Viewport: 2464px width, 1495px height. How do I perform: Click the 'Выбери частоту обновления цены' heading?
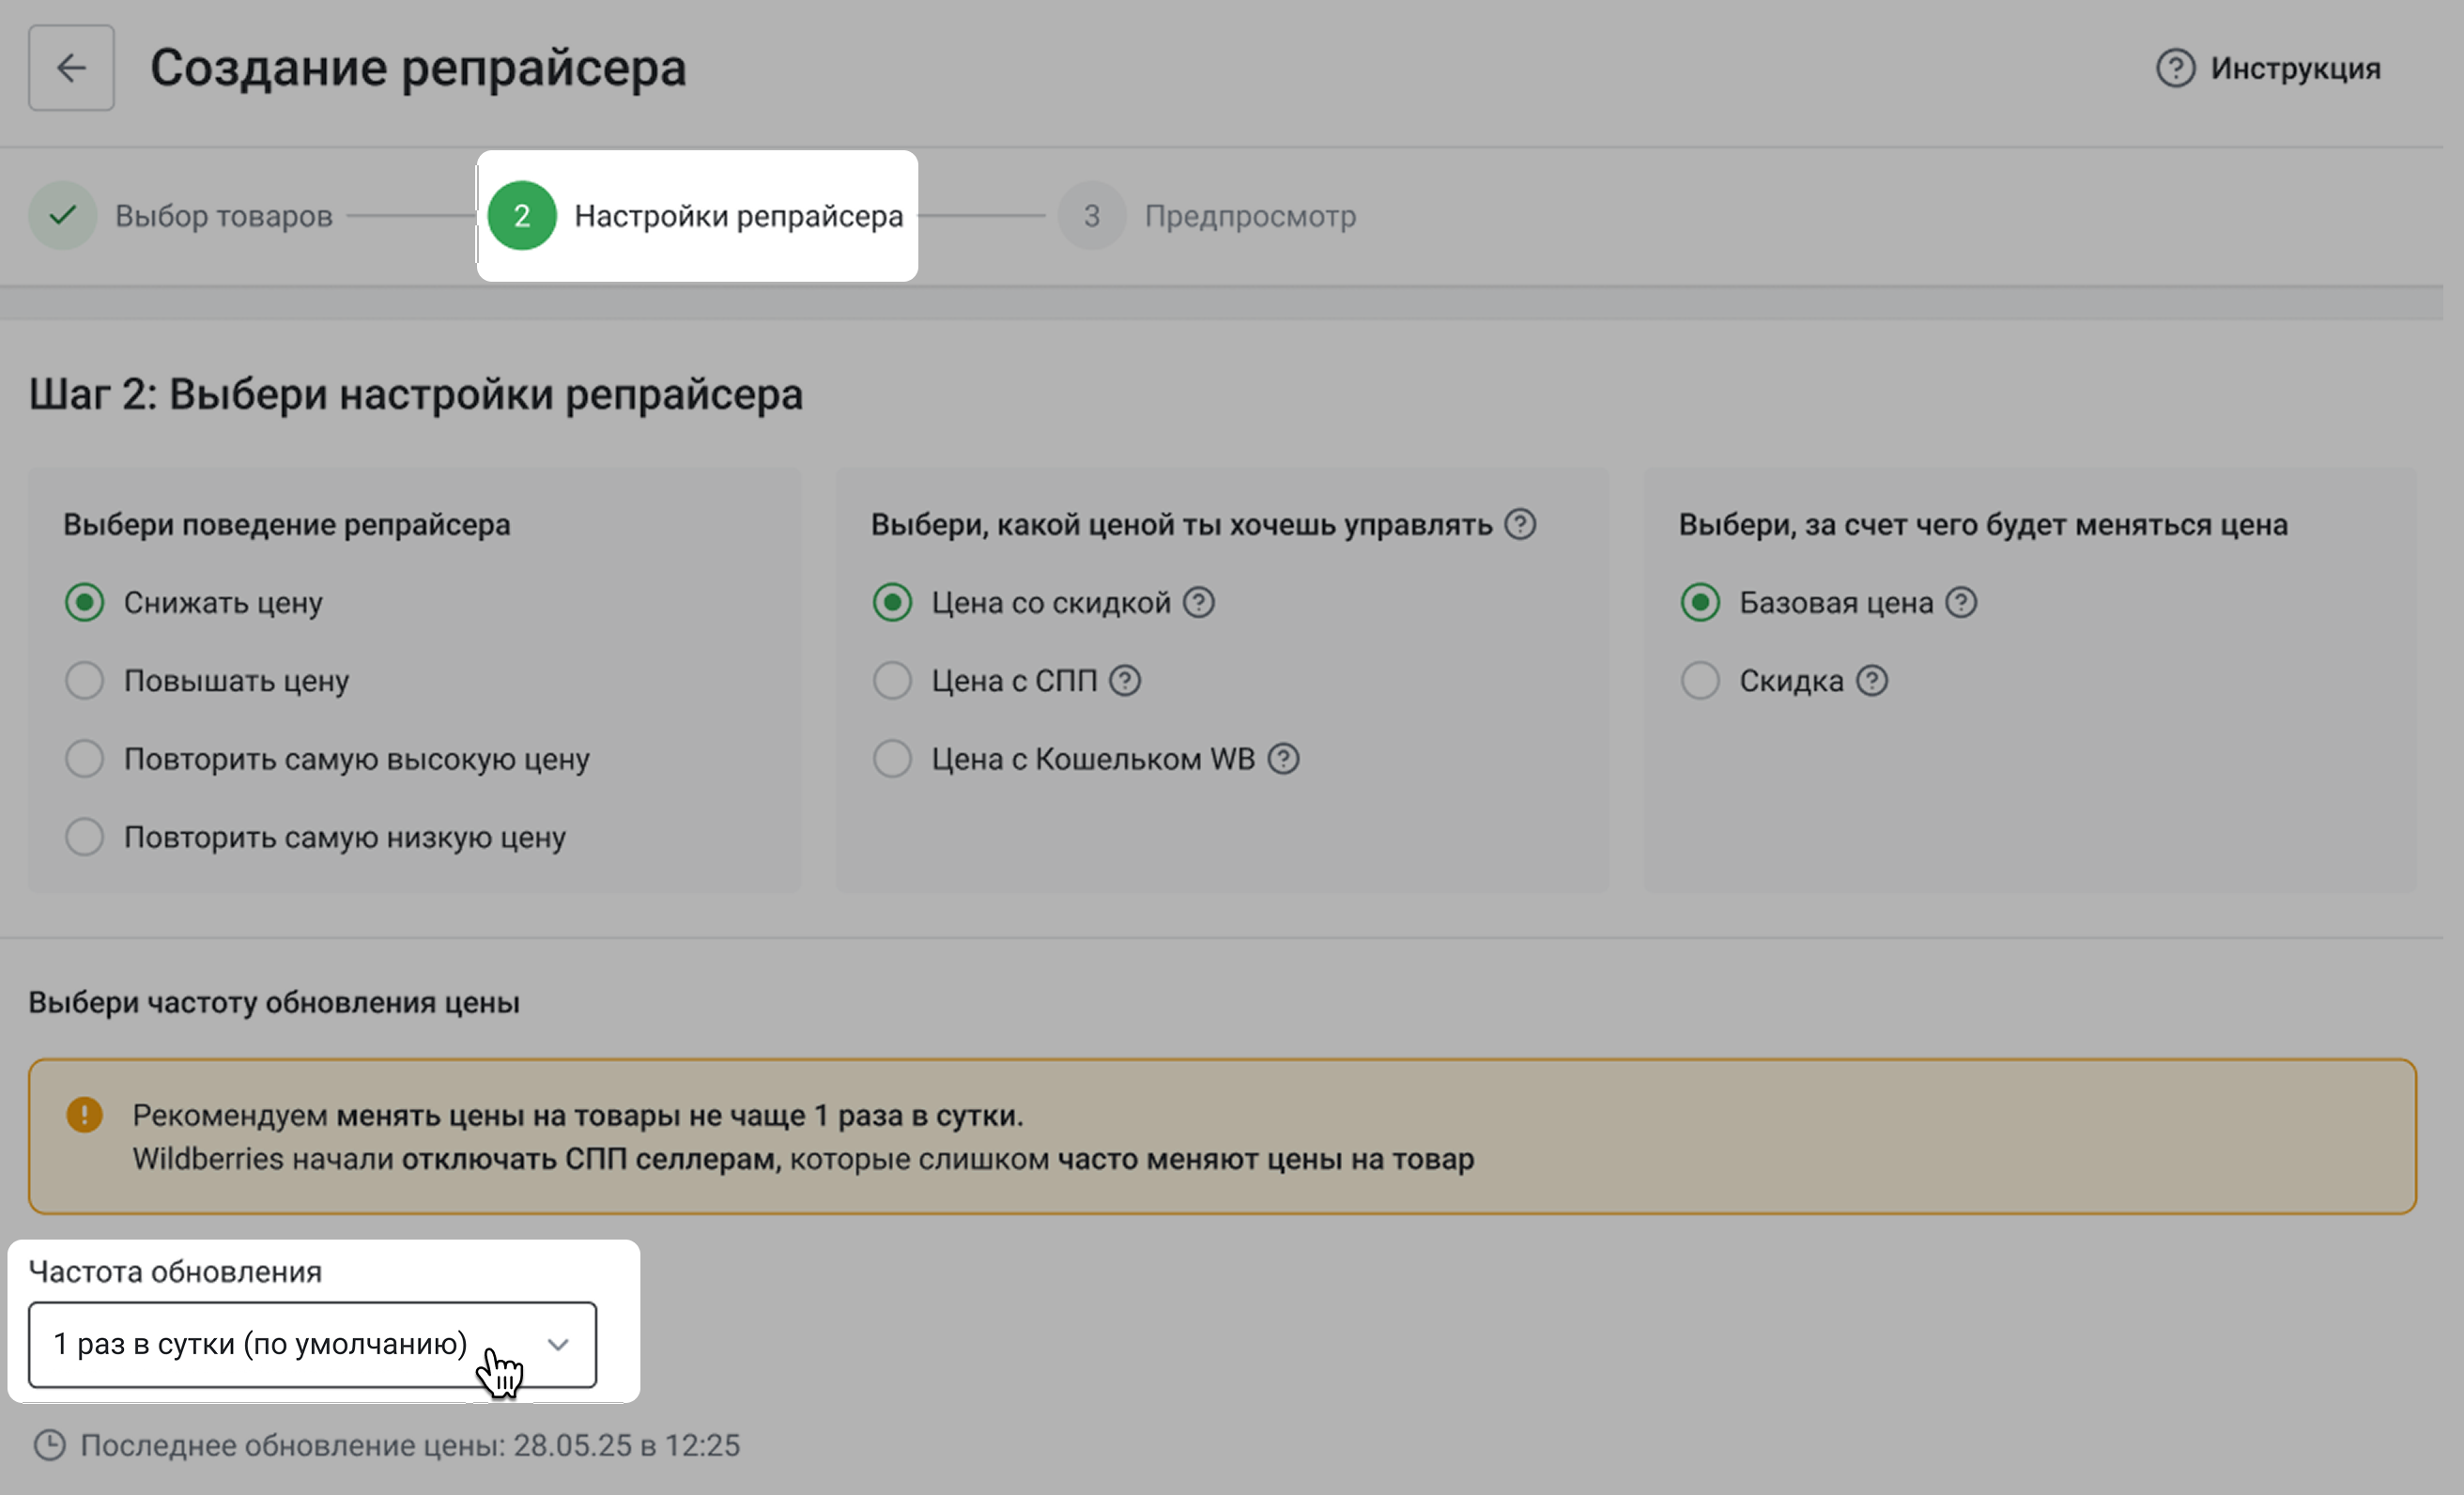[274, 1002]
